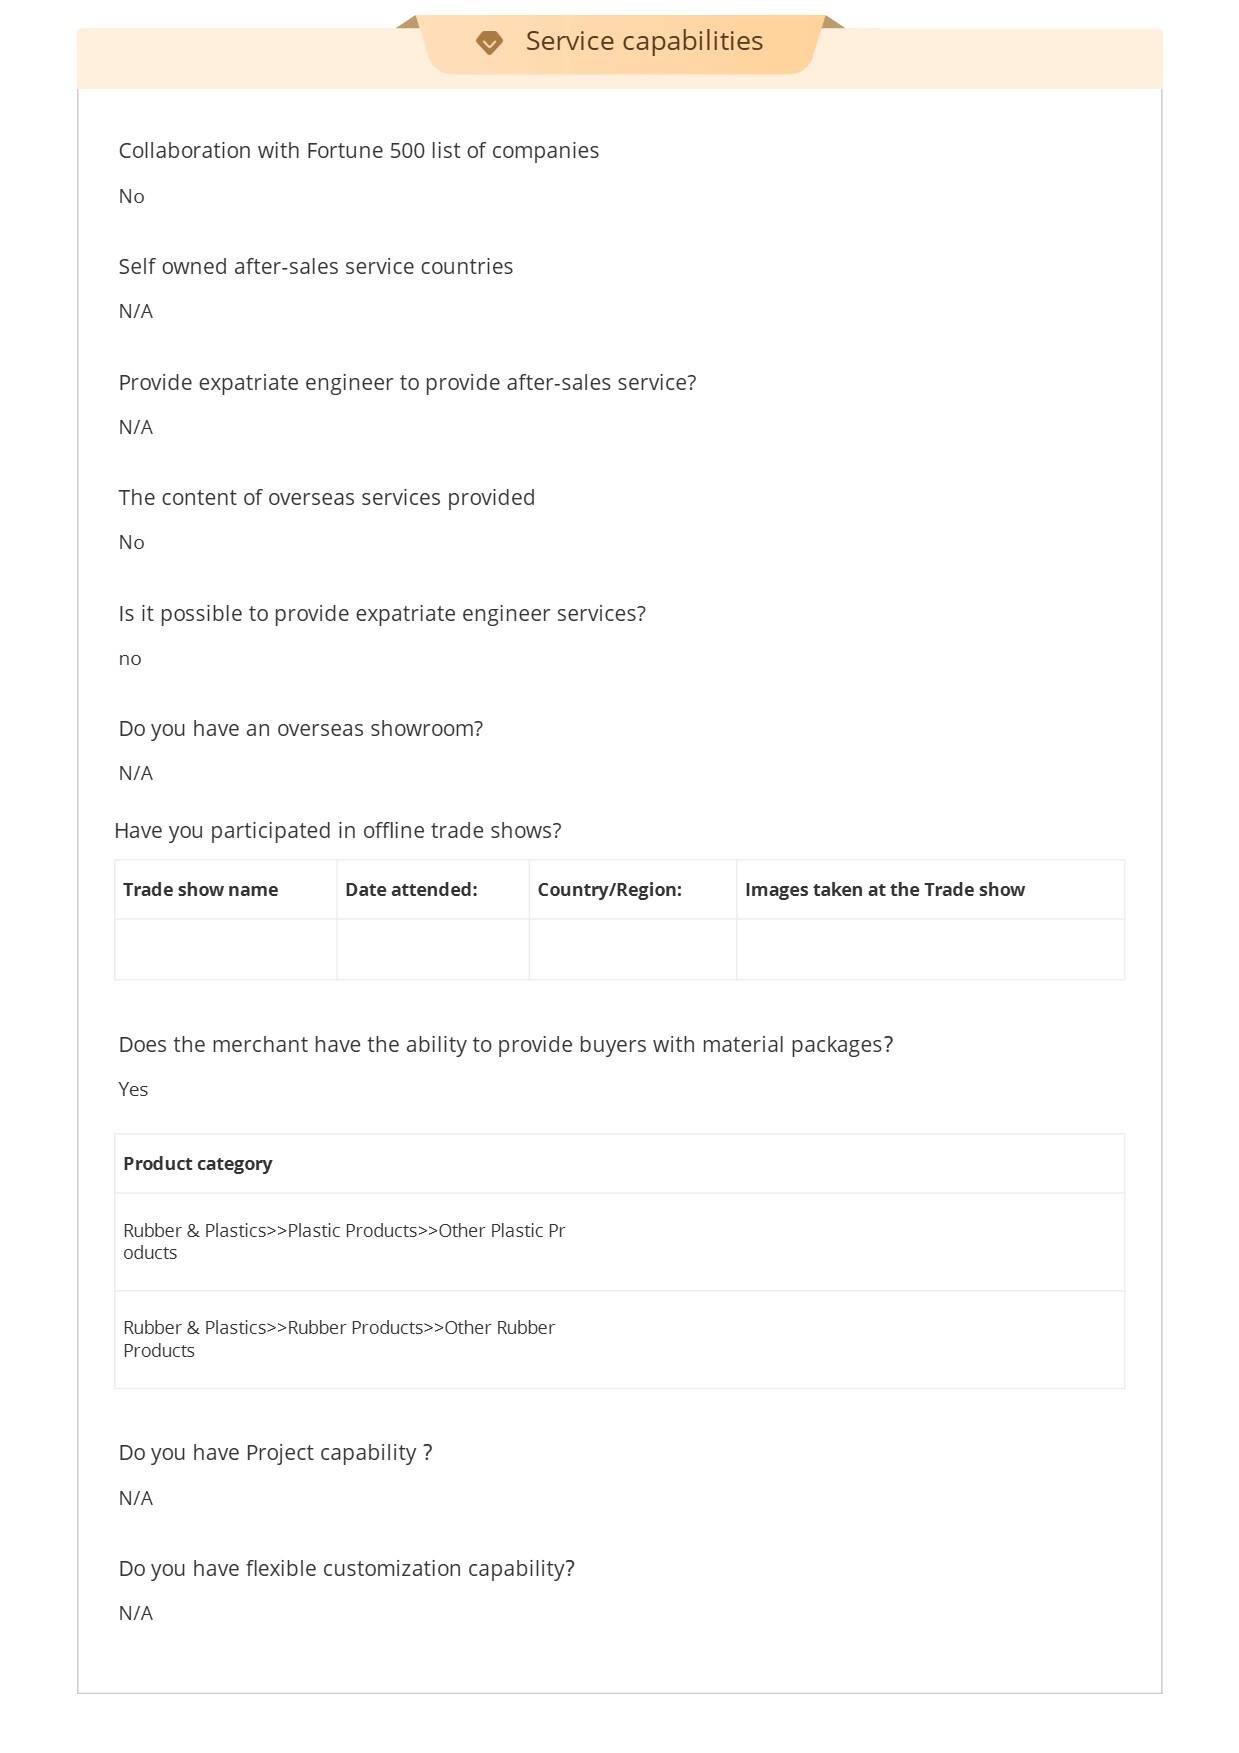Click the flexible customization capability question
This screenshot has width=1239, height=1753.
[x=346, y=1569]
